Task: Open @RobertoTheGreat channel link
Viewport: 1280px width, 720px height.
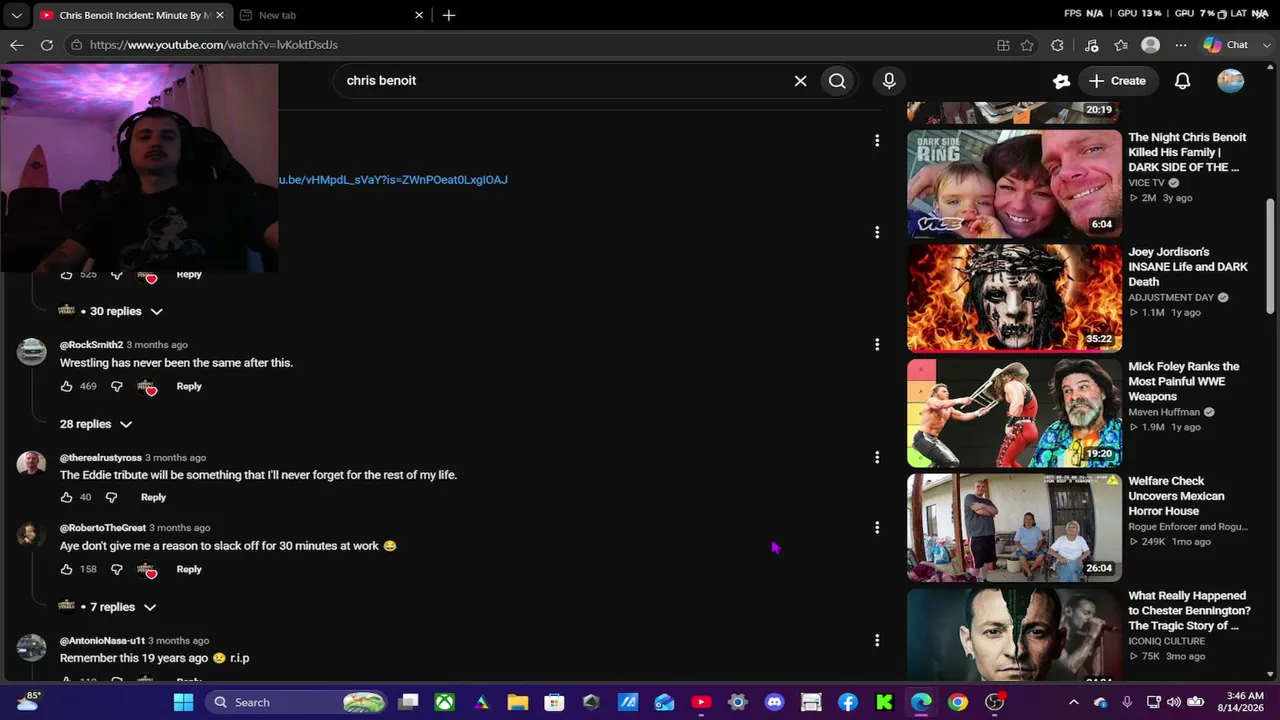Action: [102, 528]
